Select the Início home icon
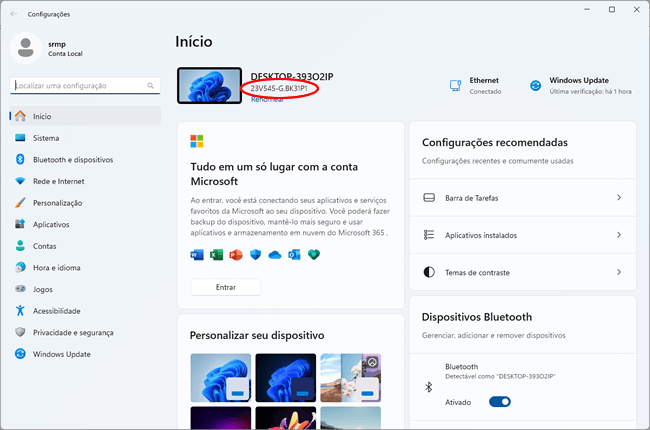650x430 pixels. [20, 116]
